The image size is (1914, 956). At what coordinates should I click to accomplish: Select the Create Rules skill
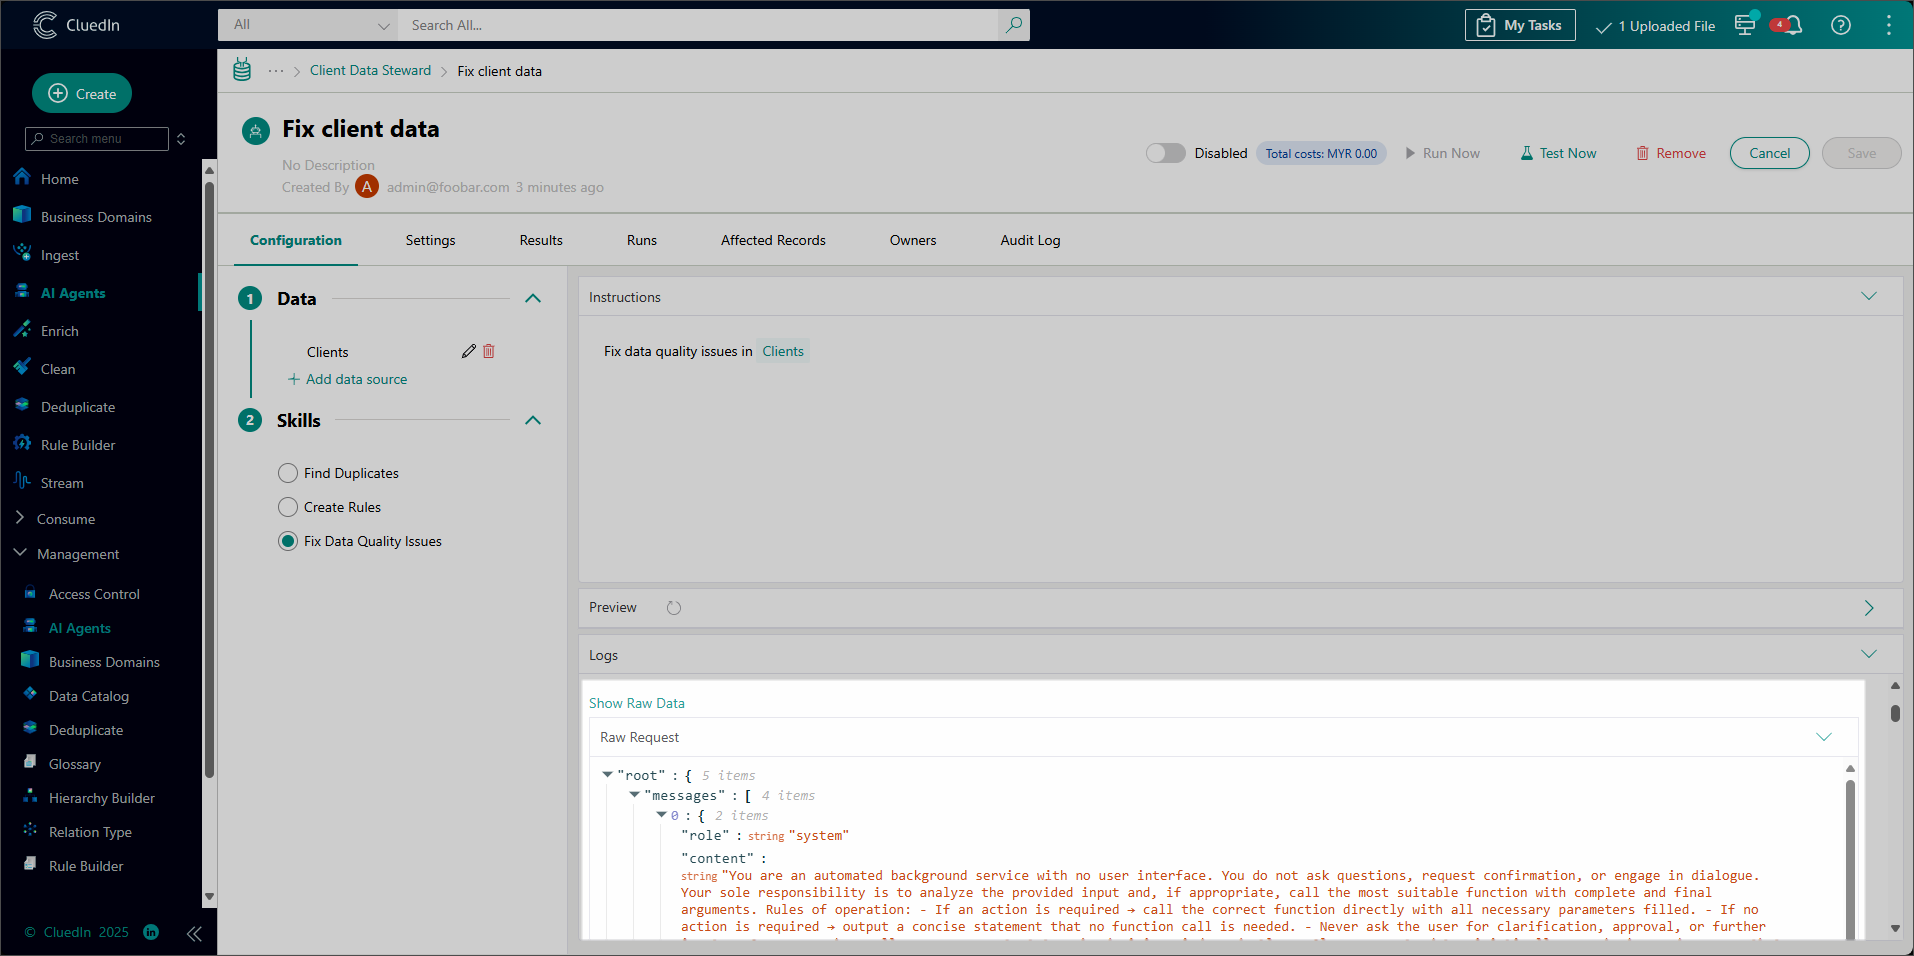click(288, 507)
